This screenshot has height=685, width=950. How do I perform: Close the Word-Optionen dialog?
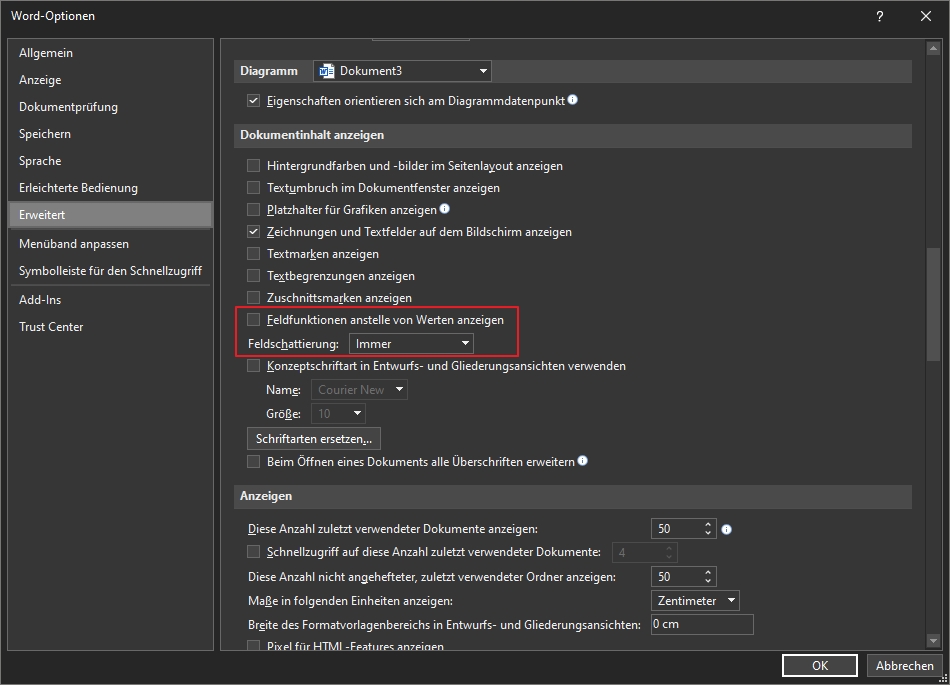pos(926,16)
